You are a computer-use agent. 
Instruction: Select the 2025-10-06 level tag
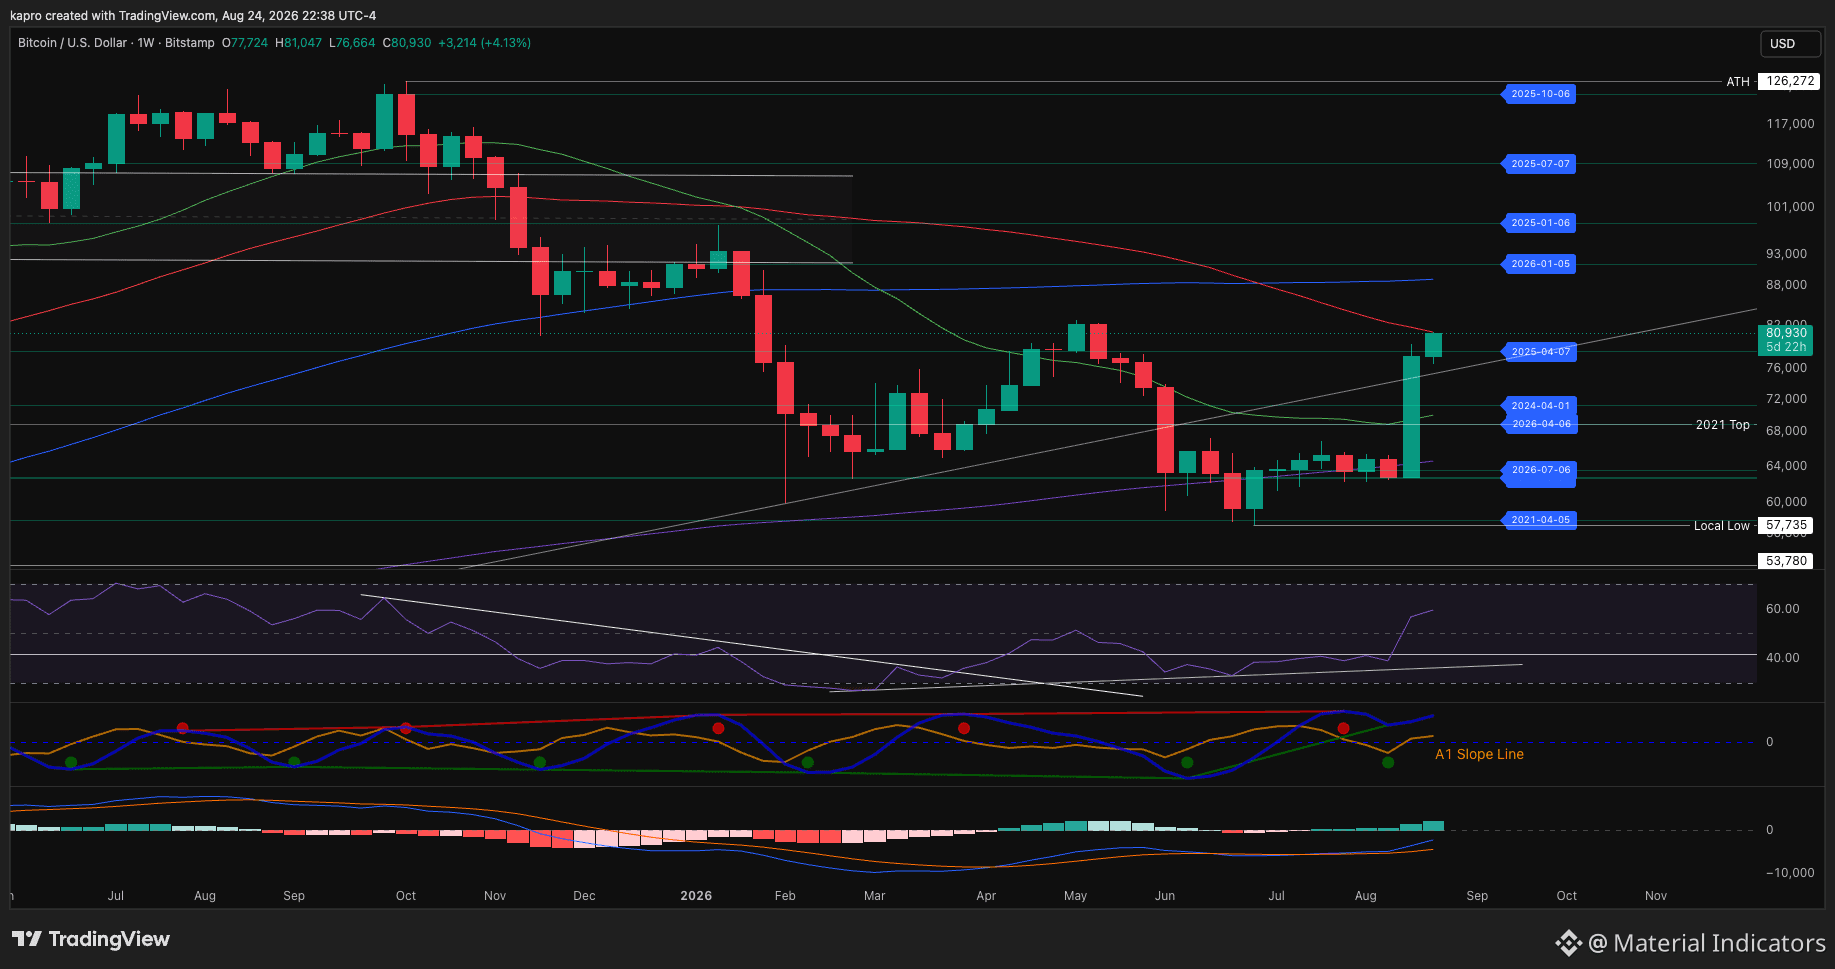click(x=1539, y=94)
